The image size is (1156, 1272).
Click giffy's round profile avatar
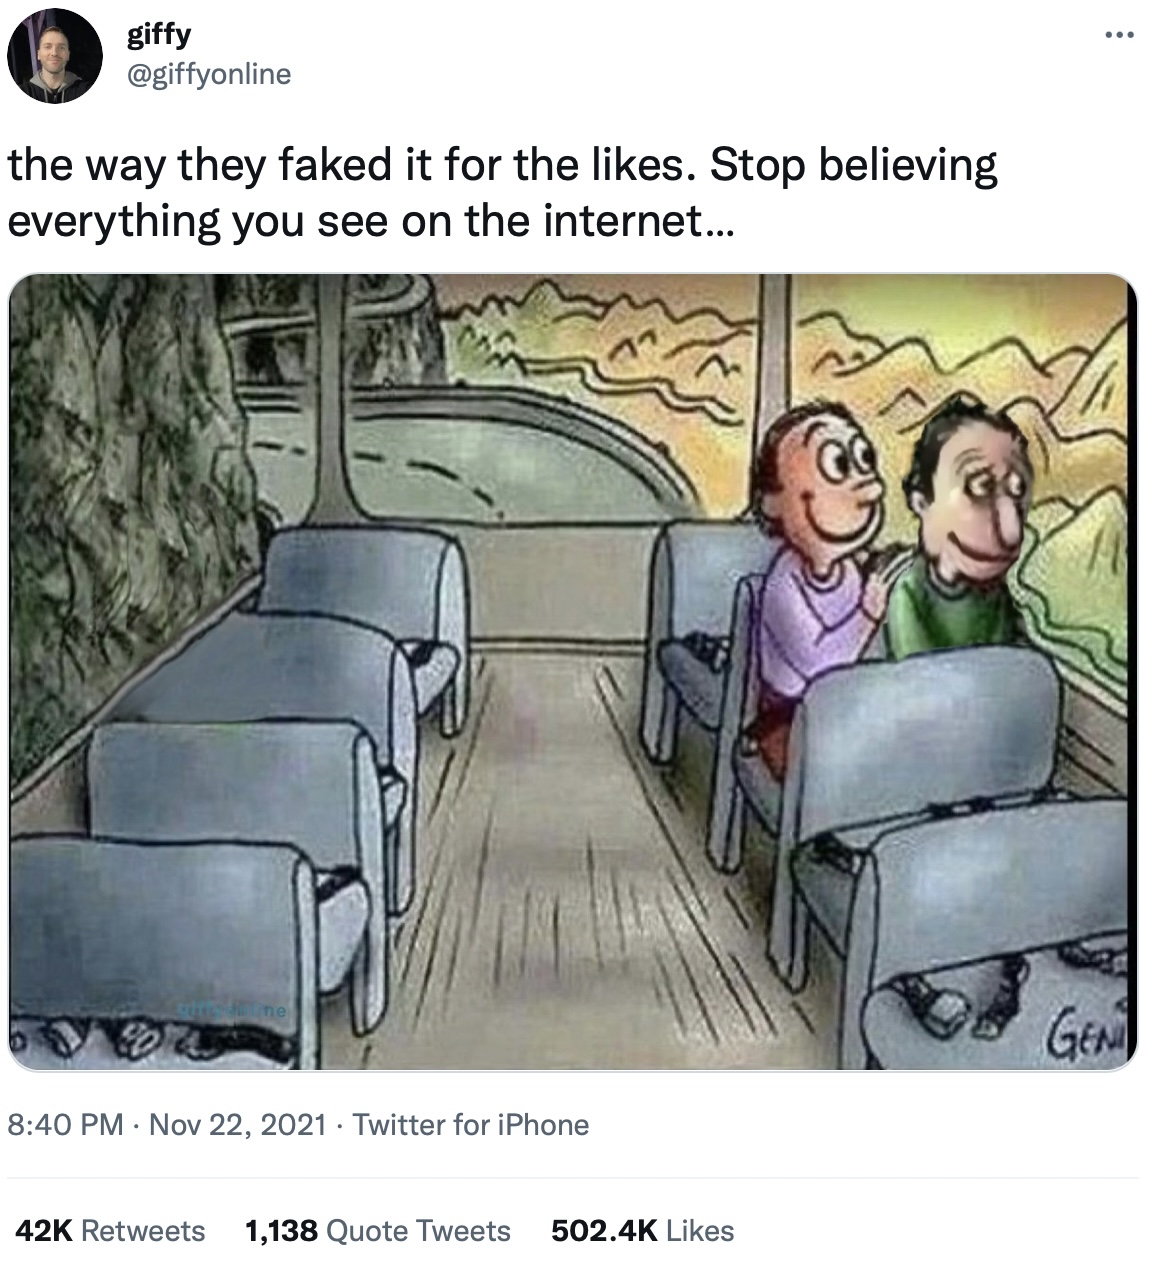(55, 56)
